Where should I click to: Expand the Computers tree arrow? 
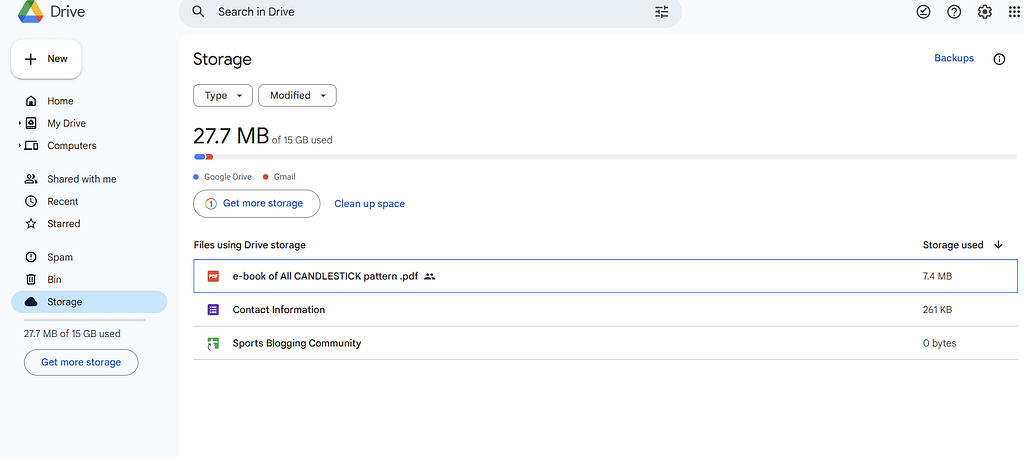pyautogui.click(x=20, y=146)
